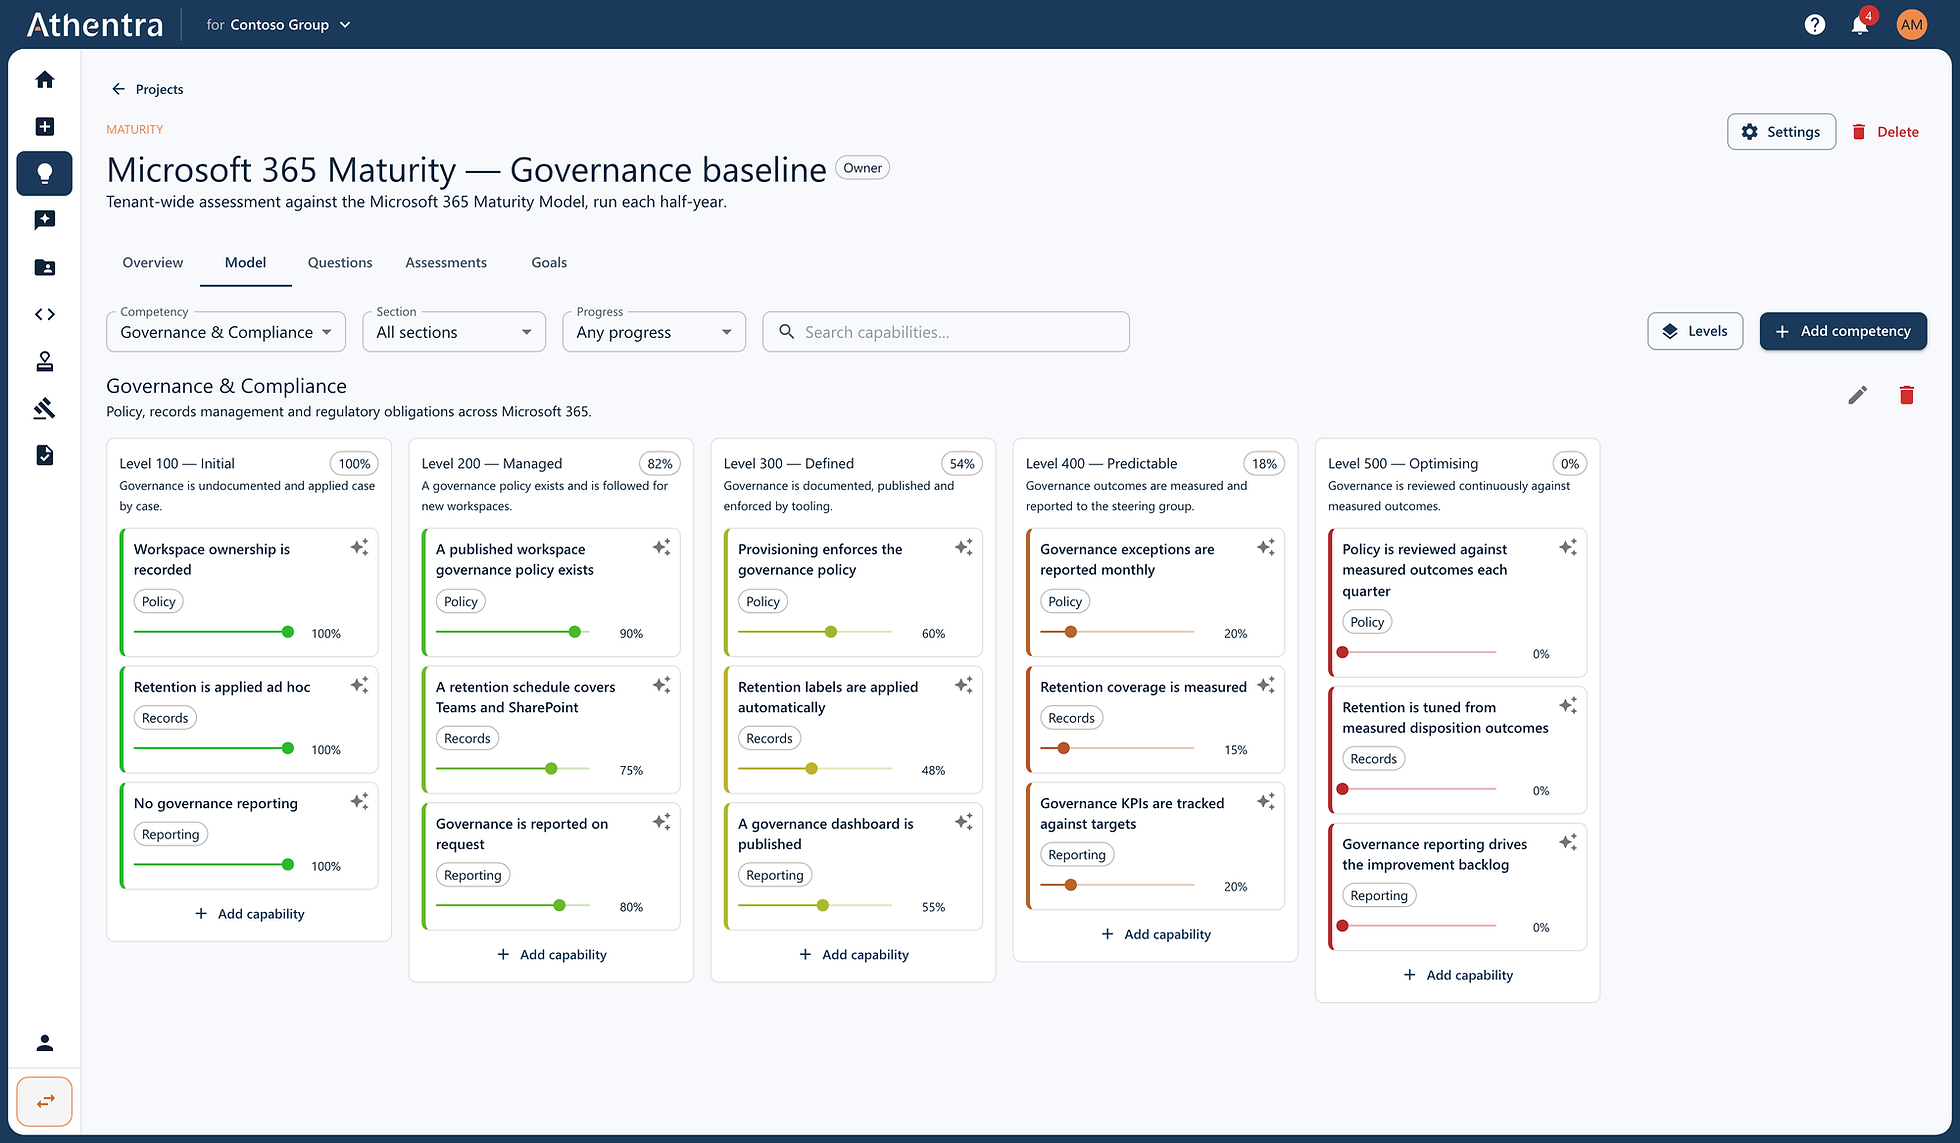Add capability to Level 400 Predictable

[1155, 934]
